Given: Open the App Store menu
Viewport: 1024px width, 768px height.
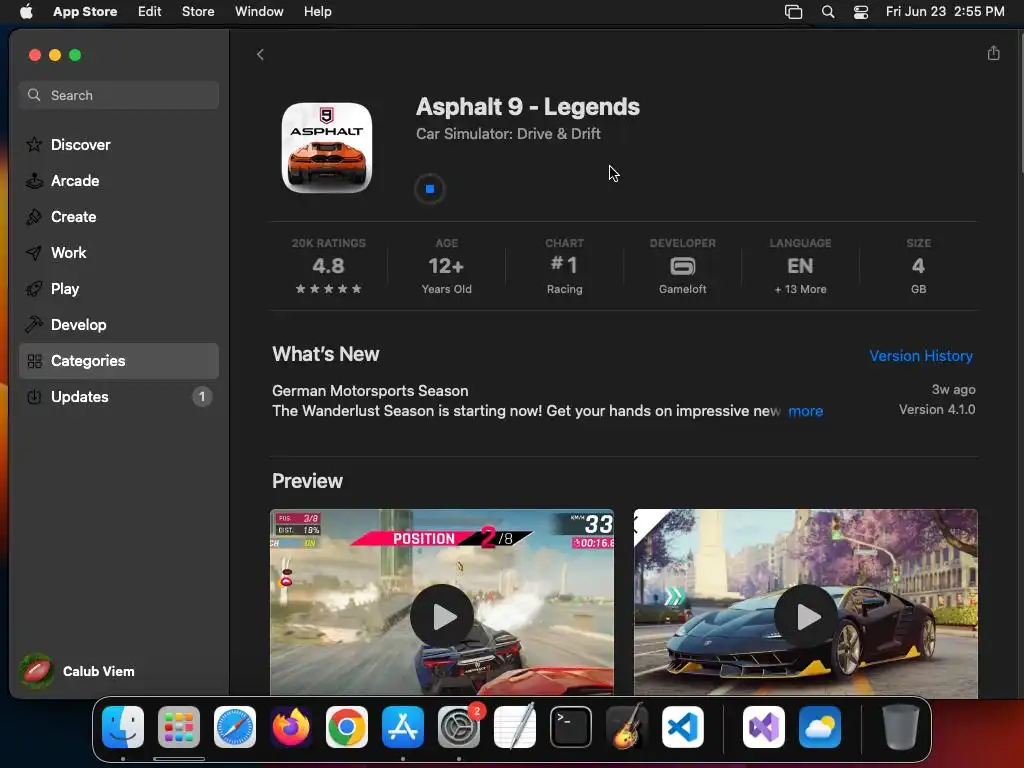Looking at the screenshot, I should [85, 12].
